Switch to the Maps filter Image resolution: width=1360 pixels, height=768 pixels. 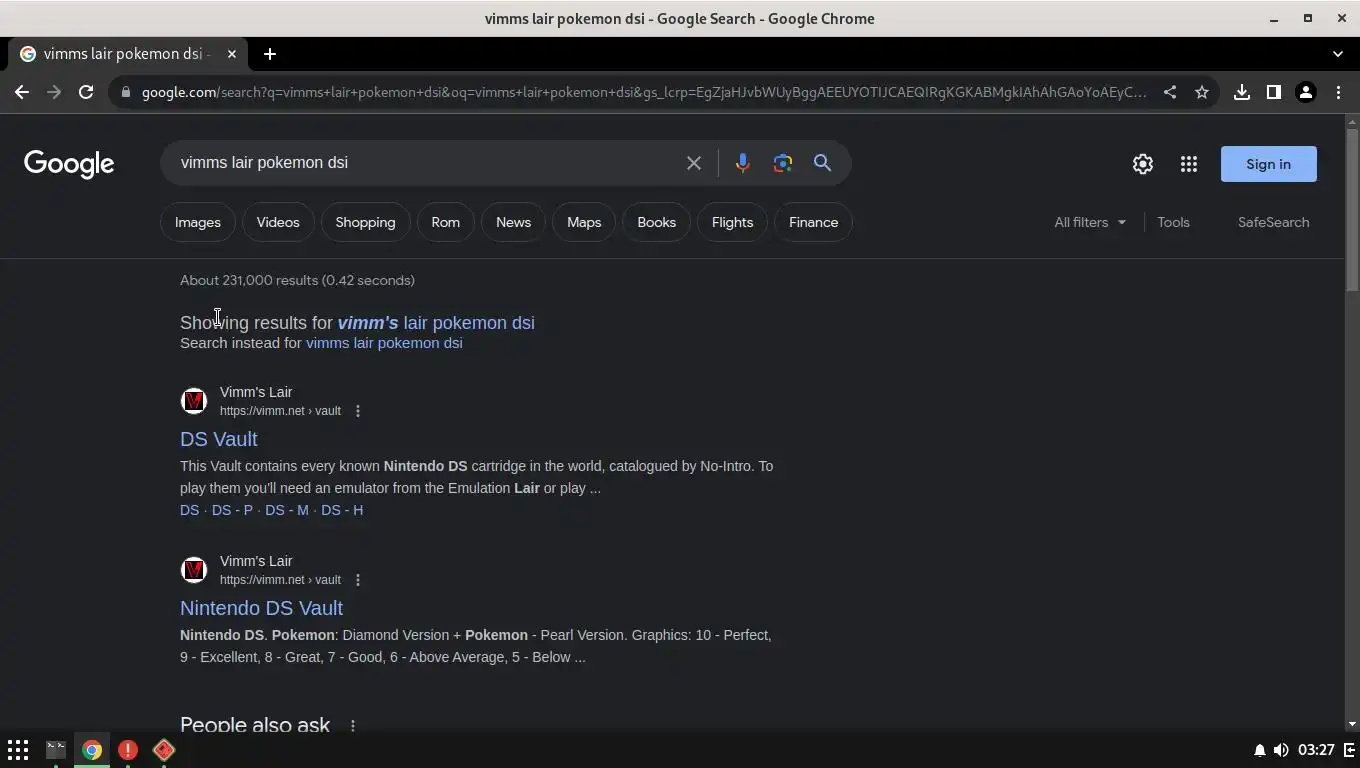click(584, 222)
